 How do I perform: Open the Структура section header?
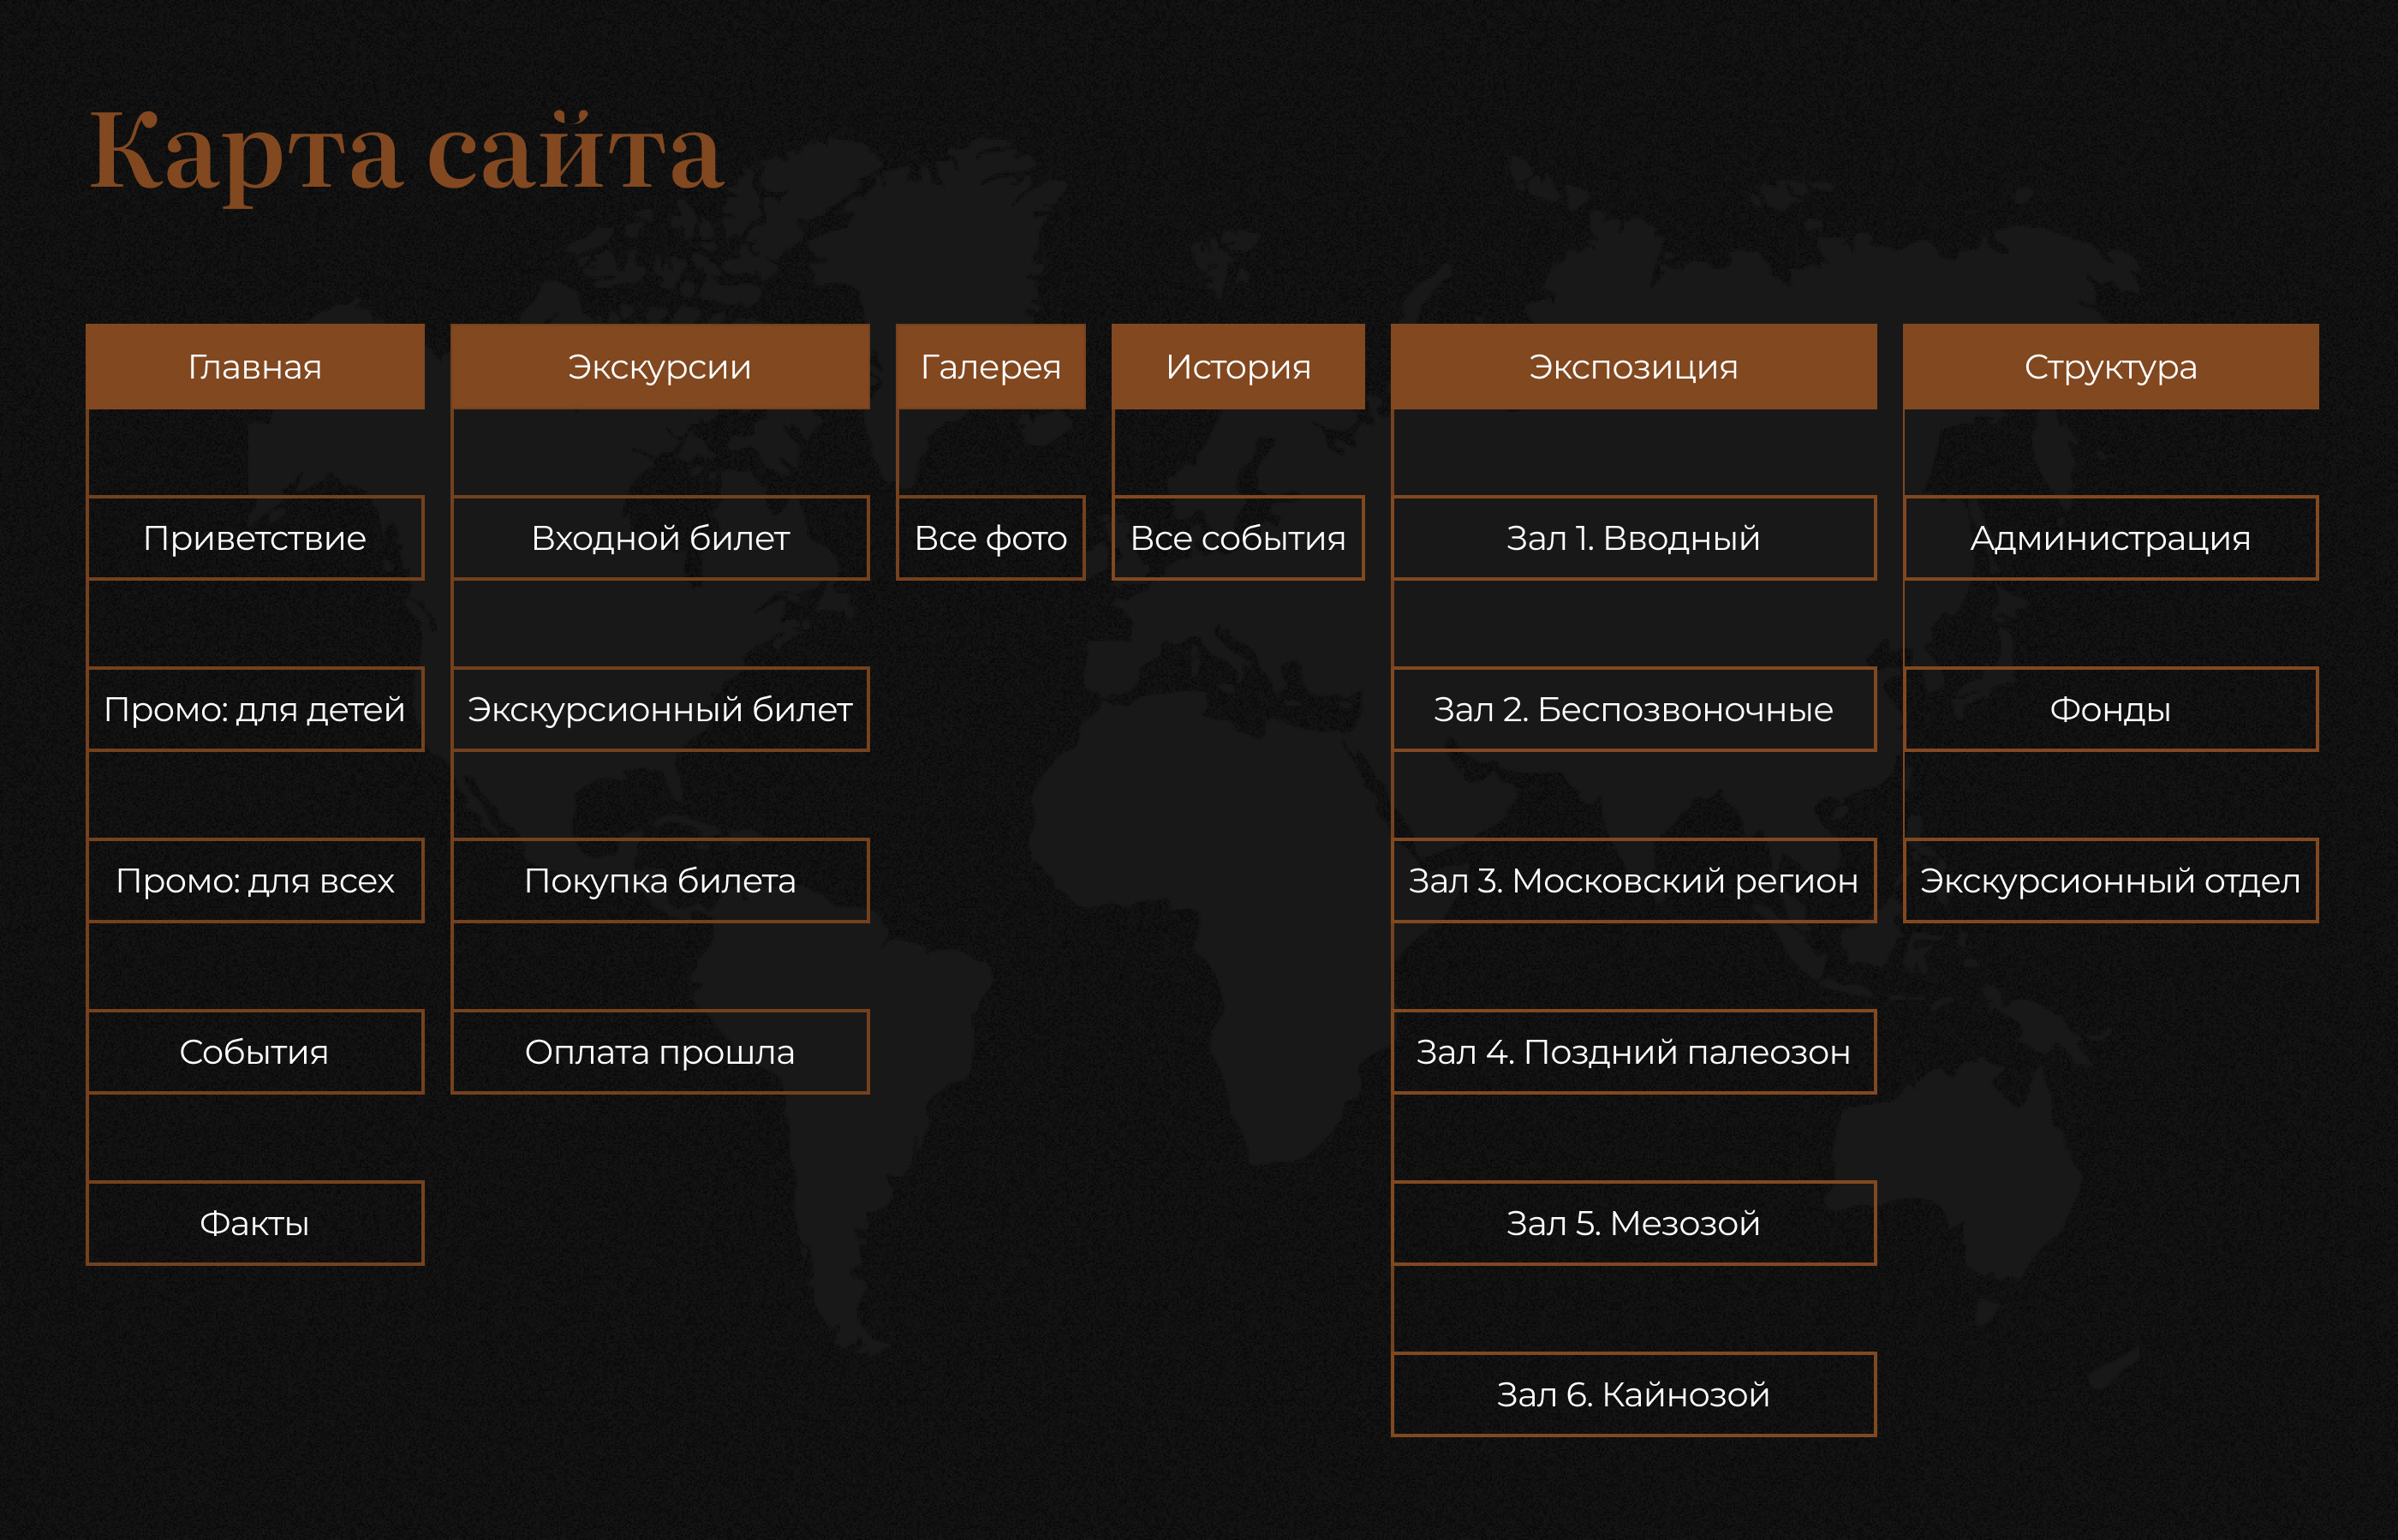[2110, 367]
